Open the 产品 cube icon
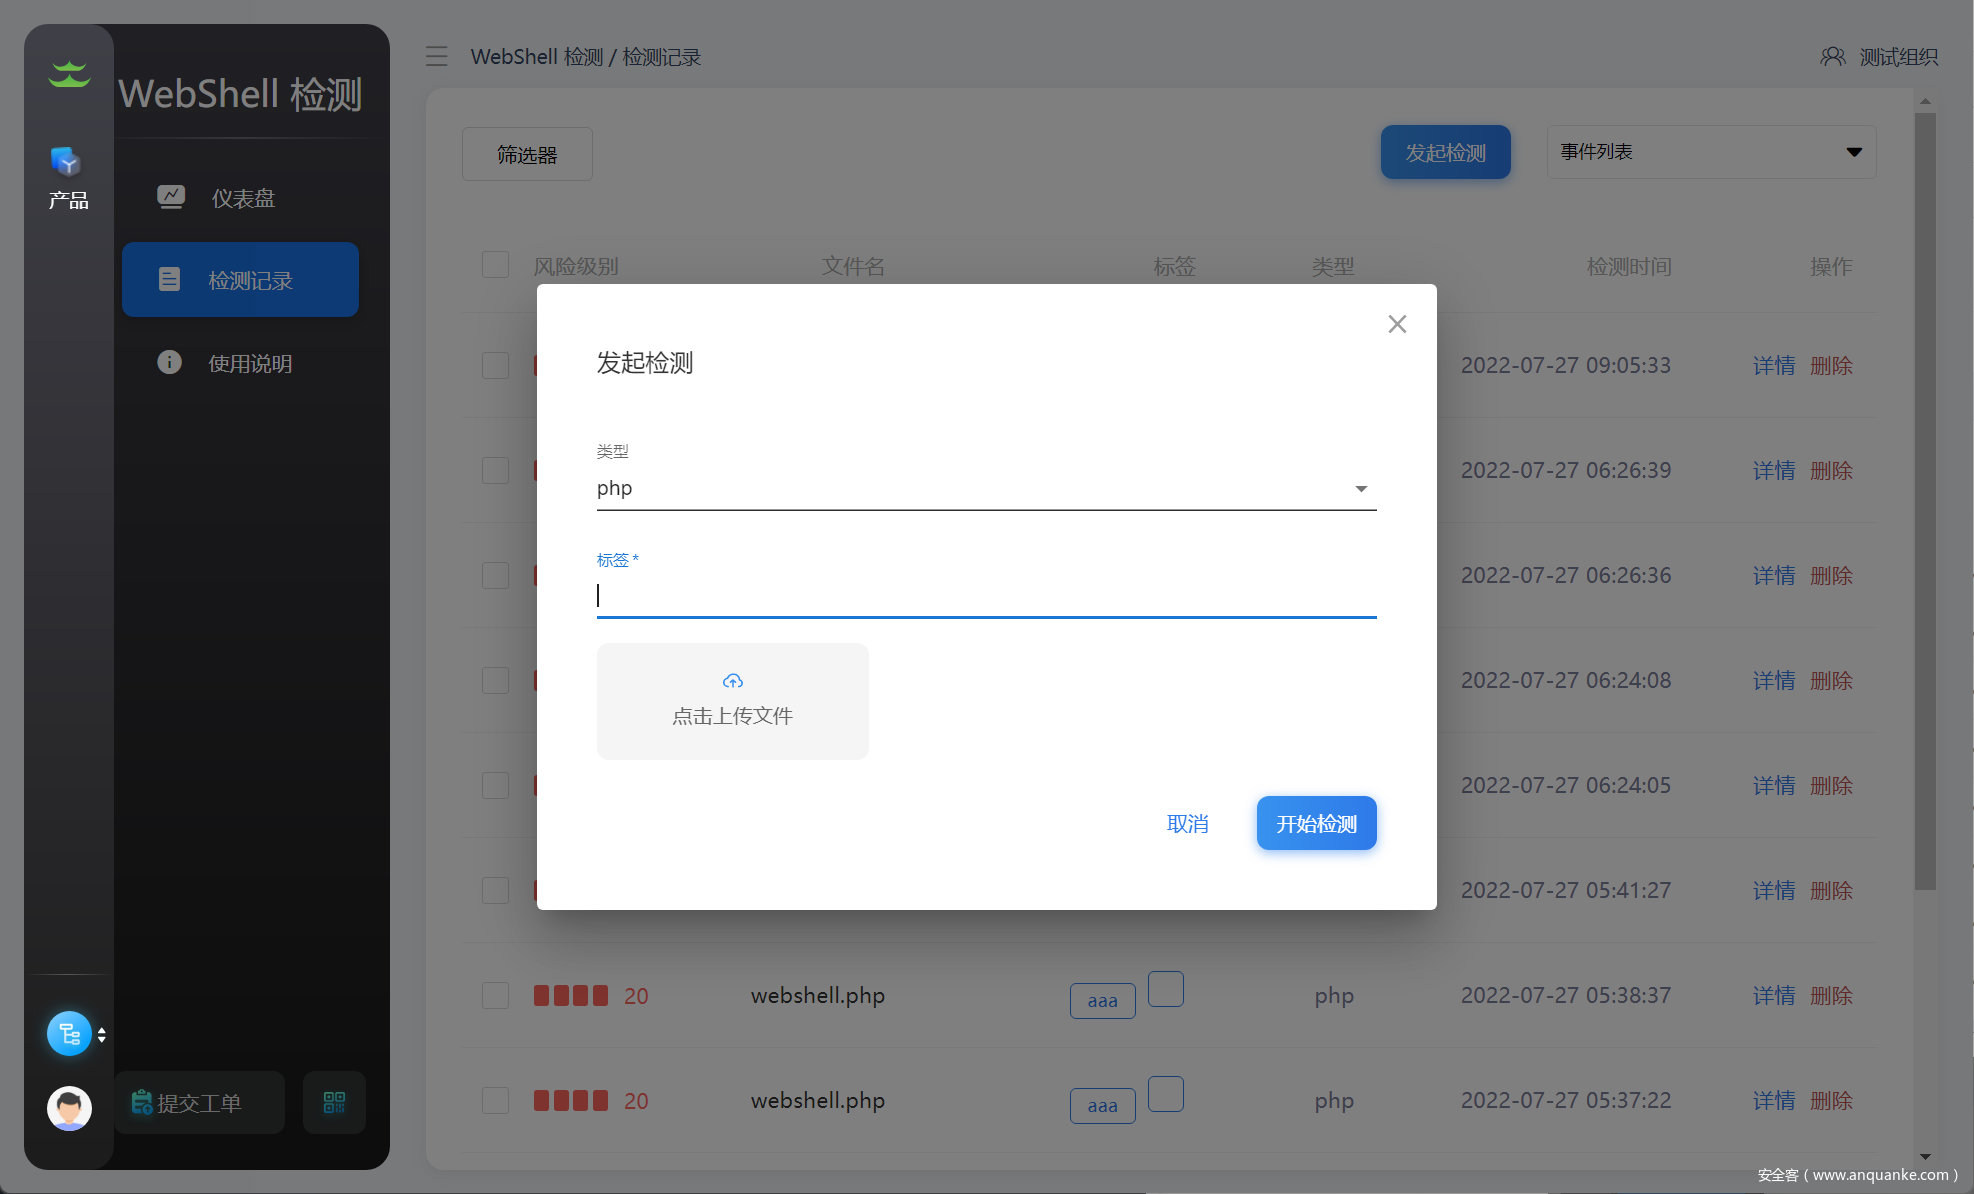 [x=67, y=162]
